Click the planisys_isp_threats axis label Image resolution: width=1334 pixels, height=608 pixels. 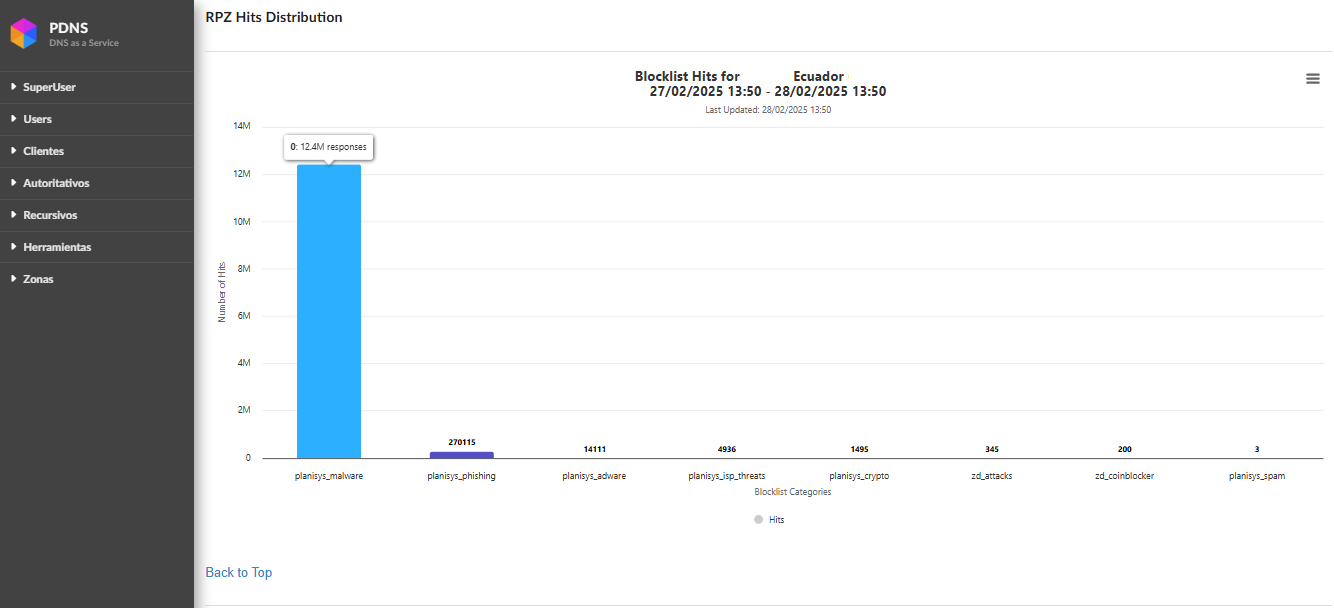pos(727,476)
